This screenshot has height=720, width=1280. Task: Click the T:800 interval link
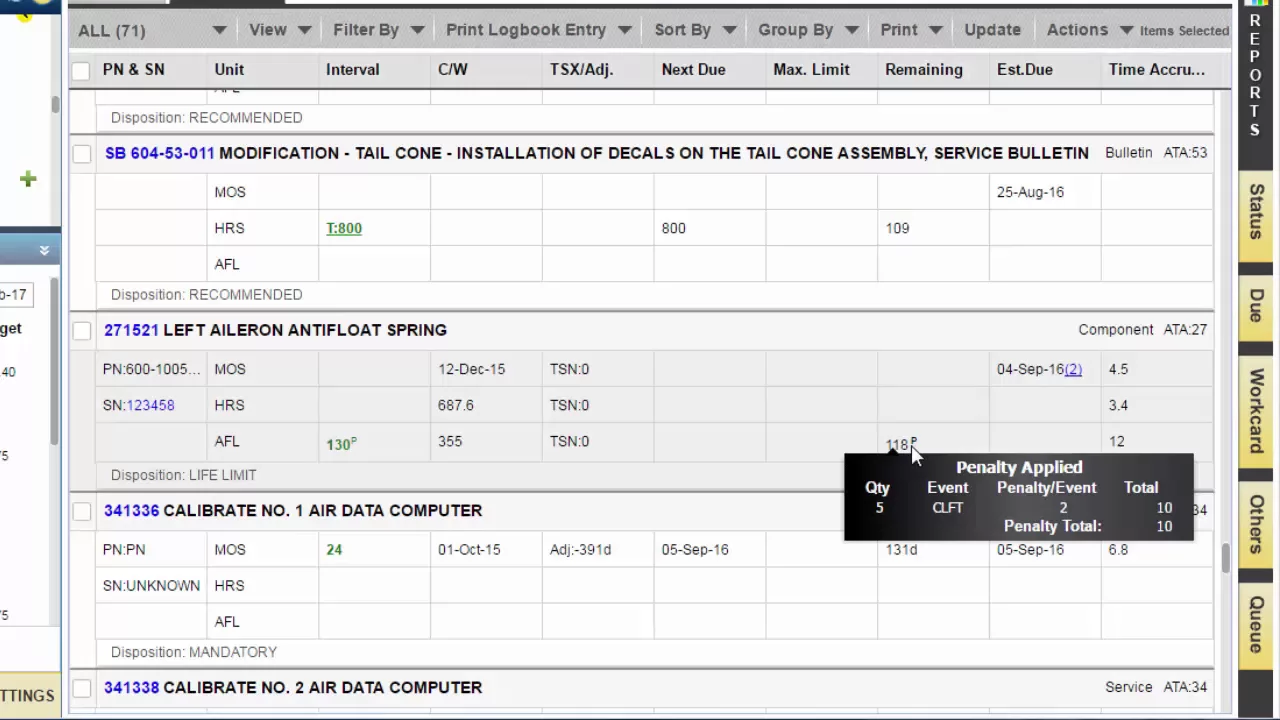pyautogui.click(x=344, y=229)
